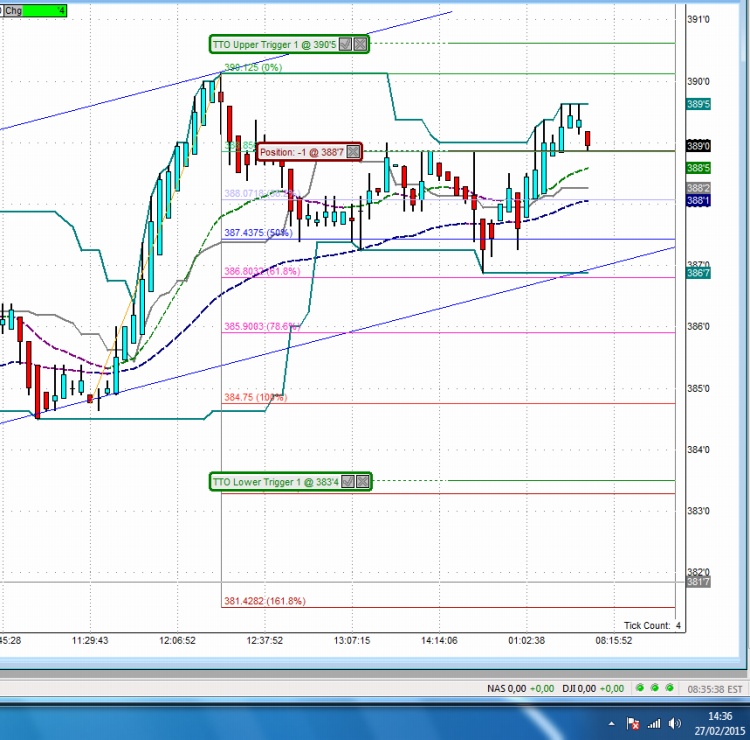750x740 pixels.
Task: Click the 13:07:15 time axis label
Action: (352, 640)
